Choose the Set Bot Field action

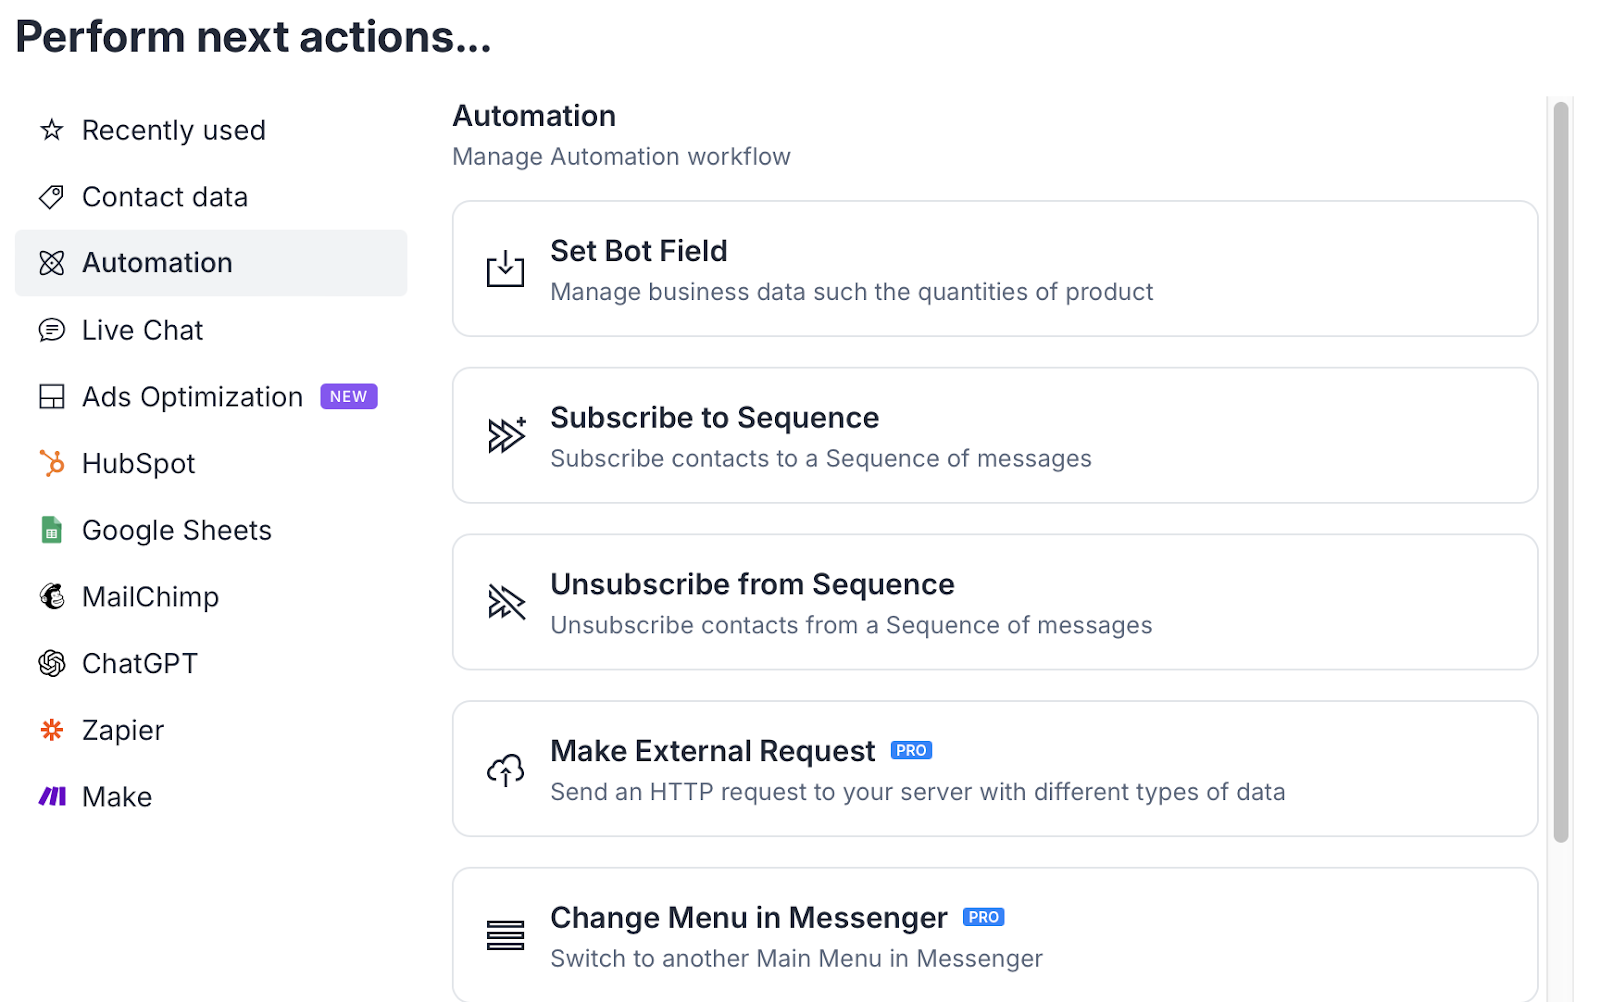click(x=994, y=269)
